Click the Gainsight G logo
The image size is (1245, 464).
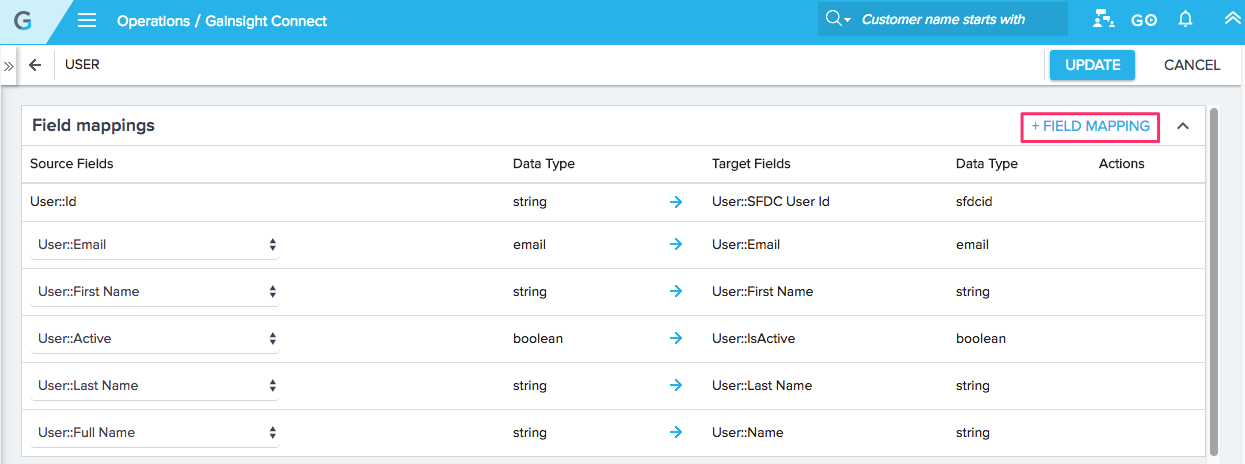coord(22,20)
